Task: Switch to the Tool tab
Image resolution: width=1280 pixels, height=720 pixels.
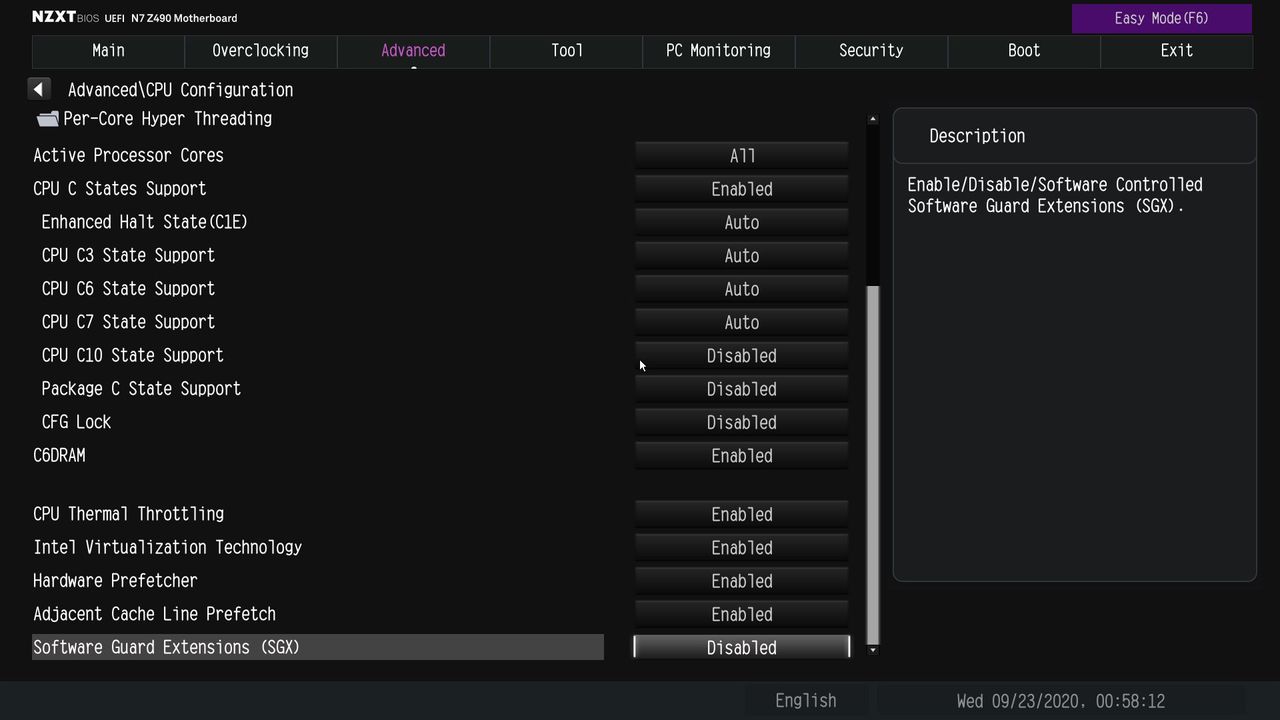Action: click(x=566, y=51)
